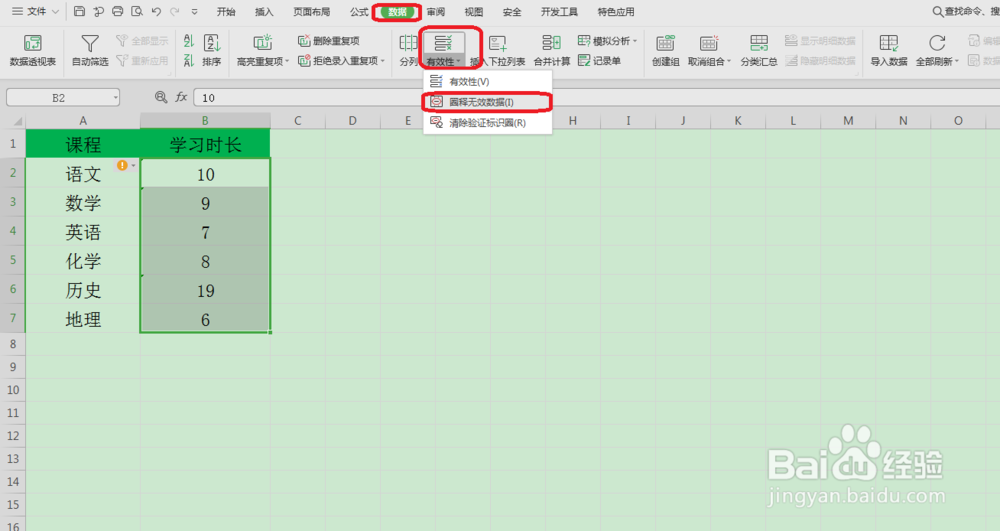Viewport: 1000px width, 531px height.
Task: Open the 记录单 record form
Action: [599, 61]
